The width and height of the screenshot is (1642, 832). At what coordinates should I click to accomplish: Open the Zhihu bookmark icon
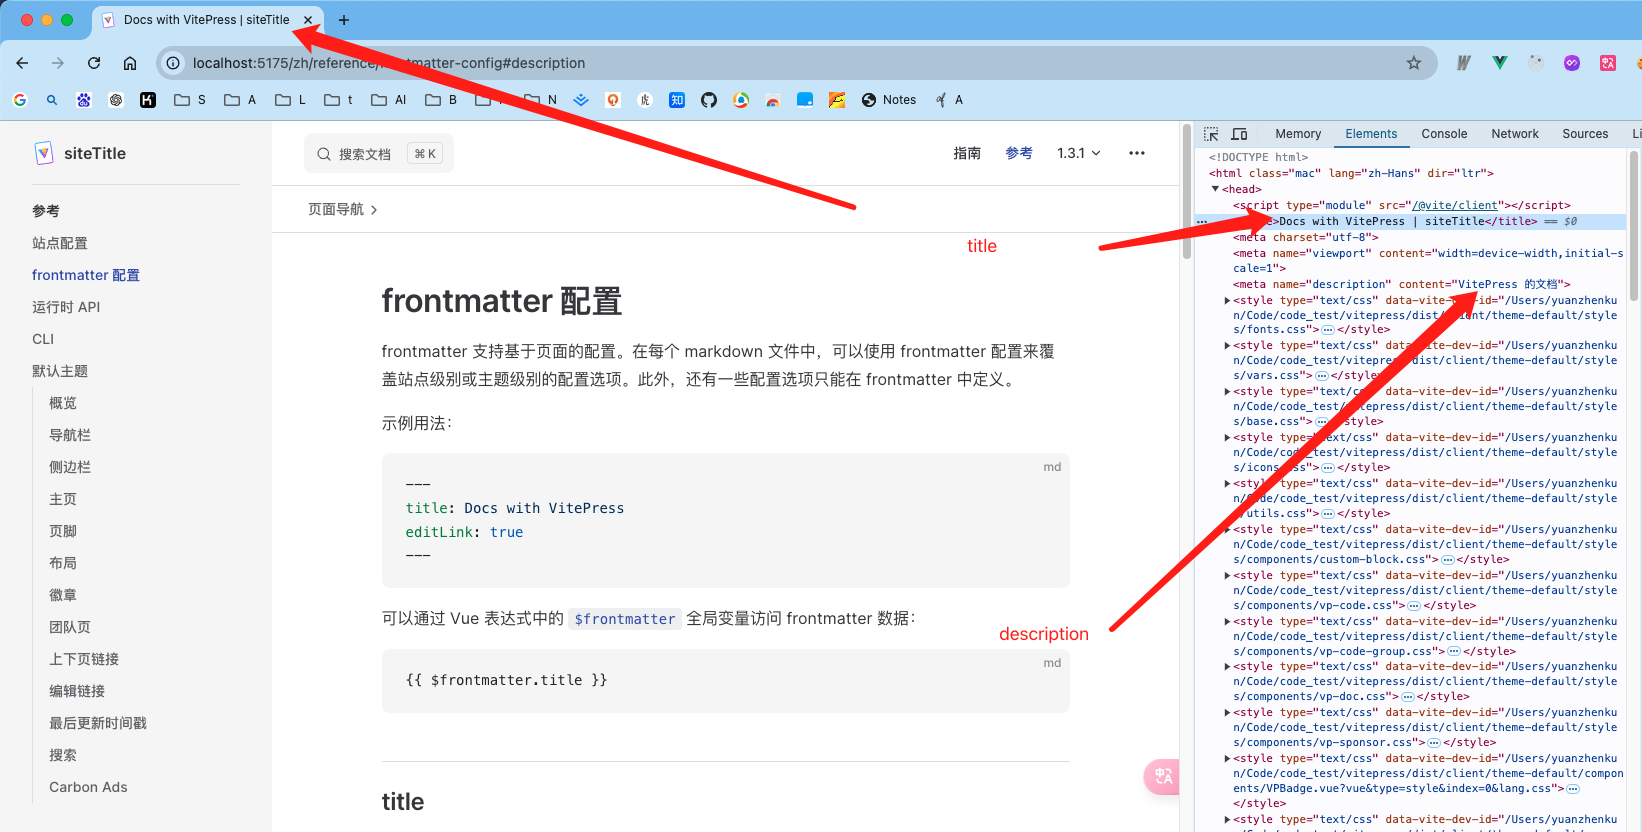[x=677, y=100]
